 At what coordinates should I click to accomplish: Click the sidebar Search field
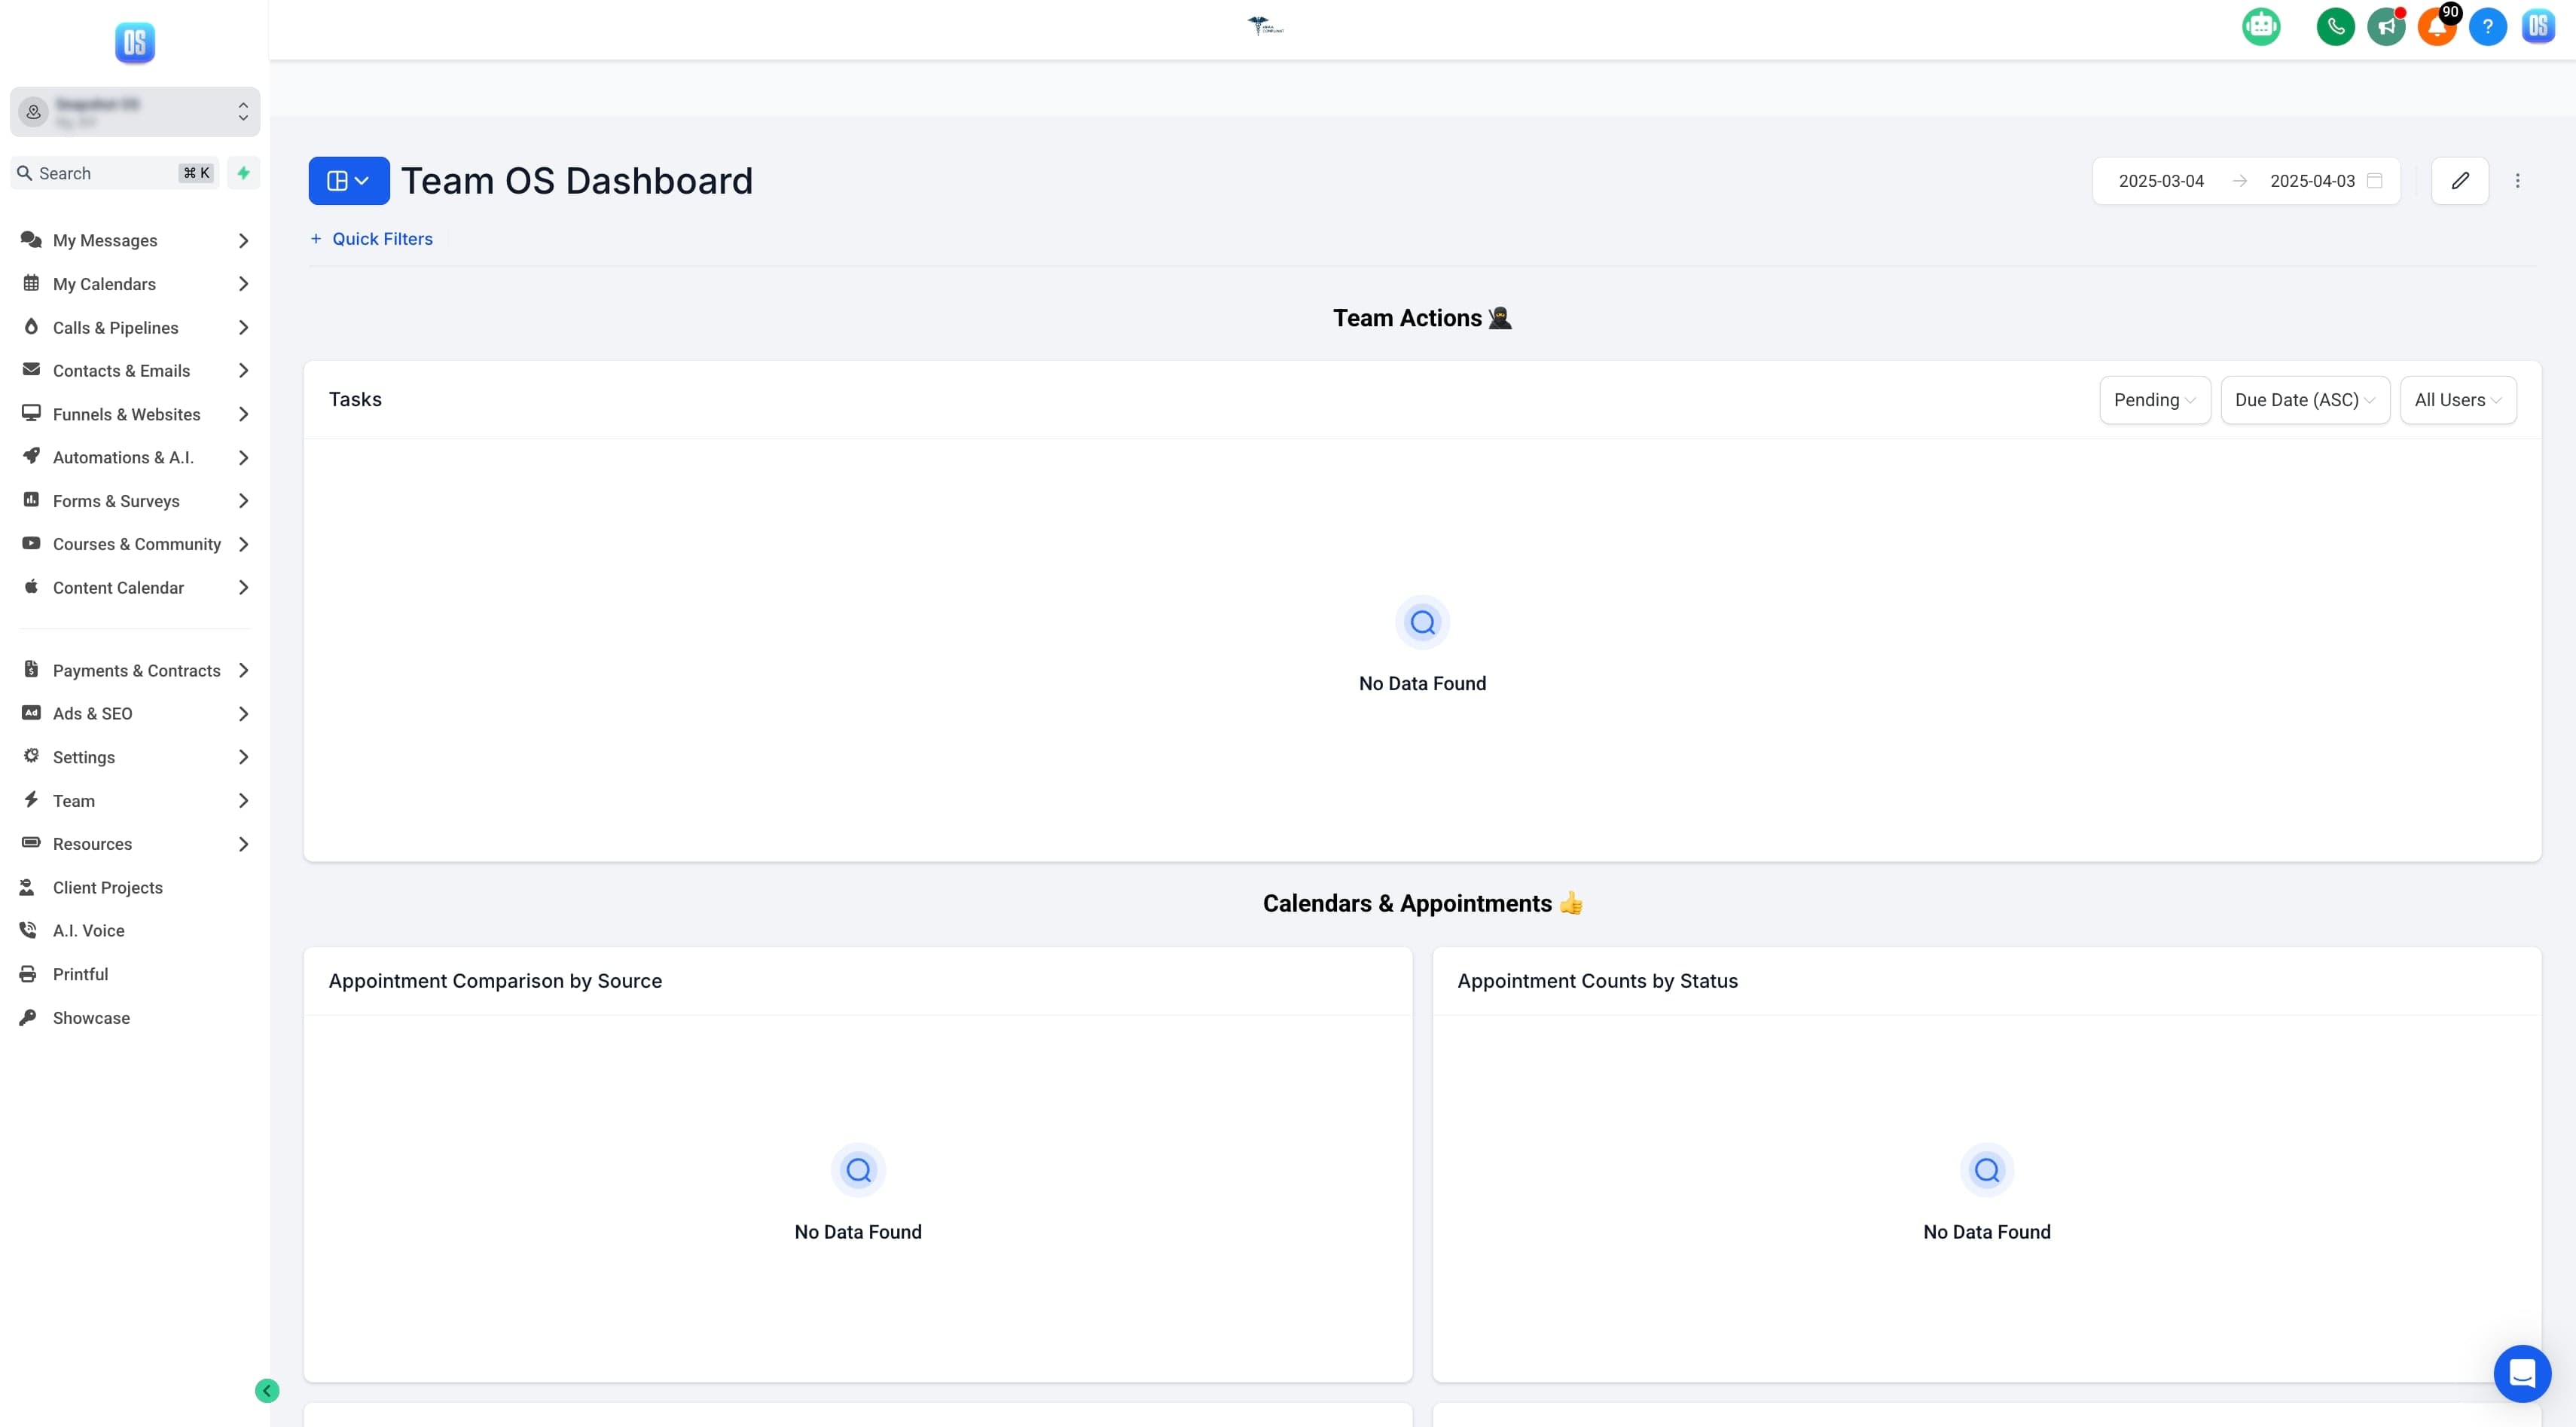click(x=115, y=173)
